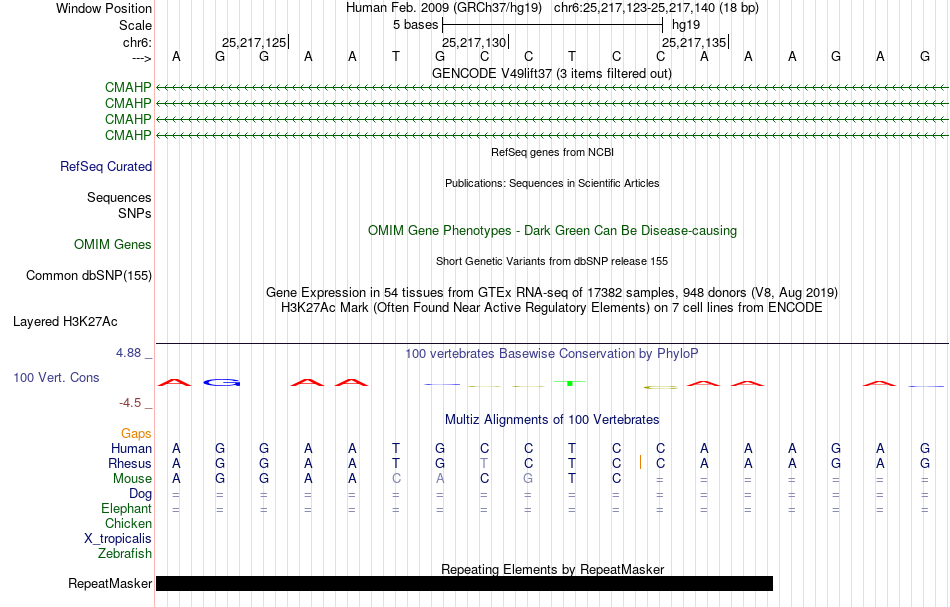Click the hg19 scale label
Viewport: 950px width, 607px height.
[686, 25]
